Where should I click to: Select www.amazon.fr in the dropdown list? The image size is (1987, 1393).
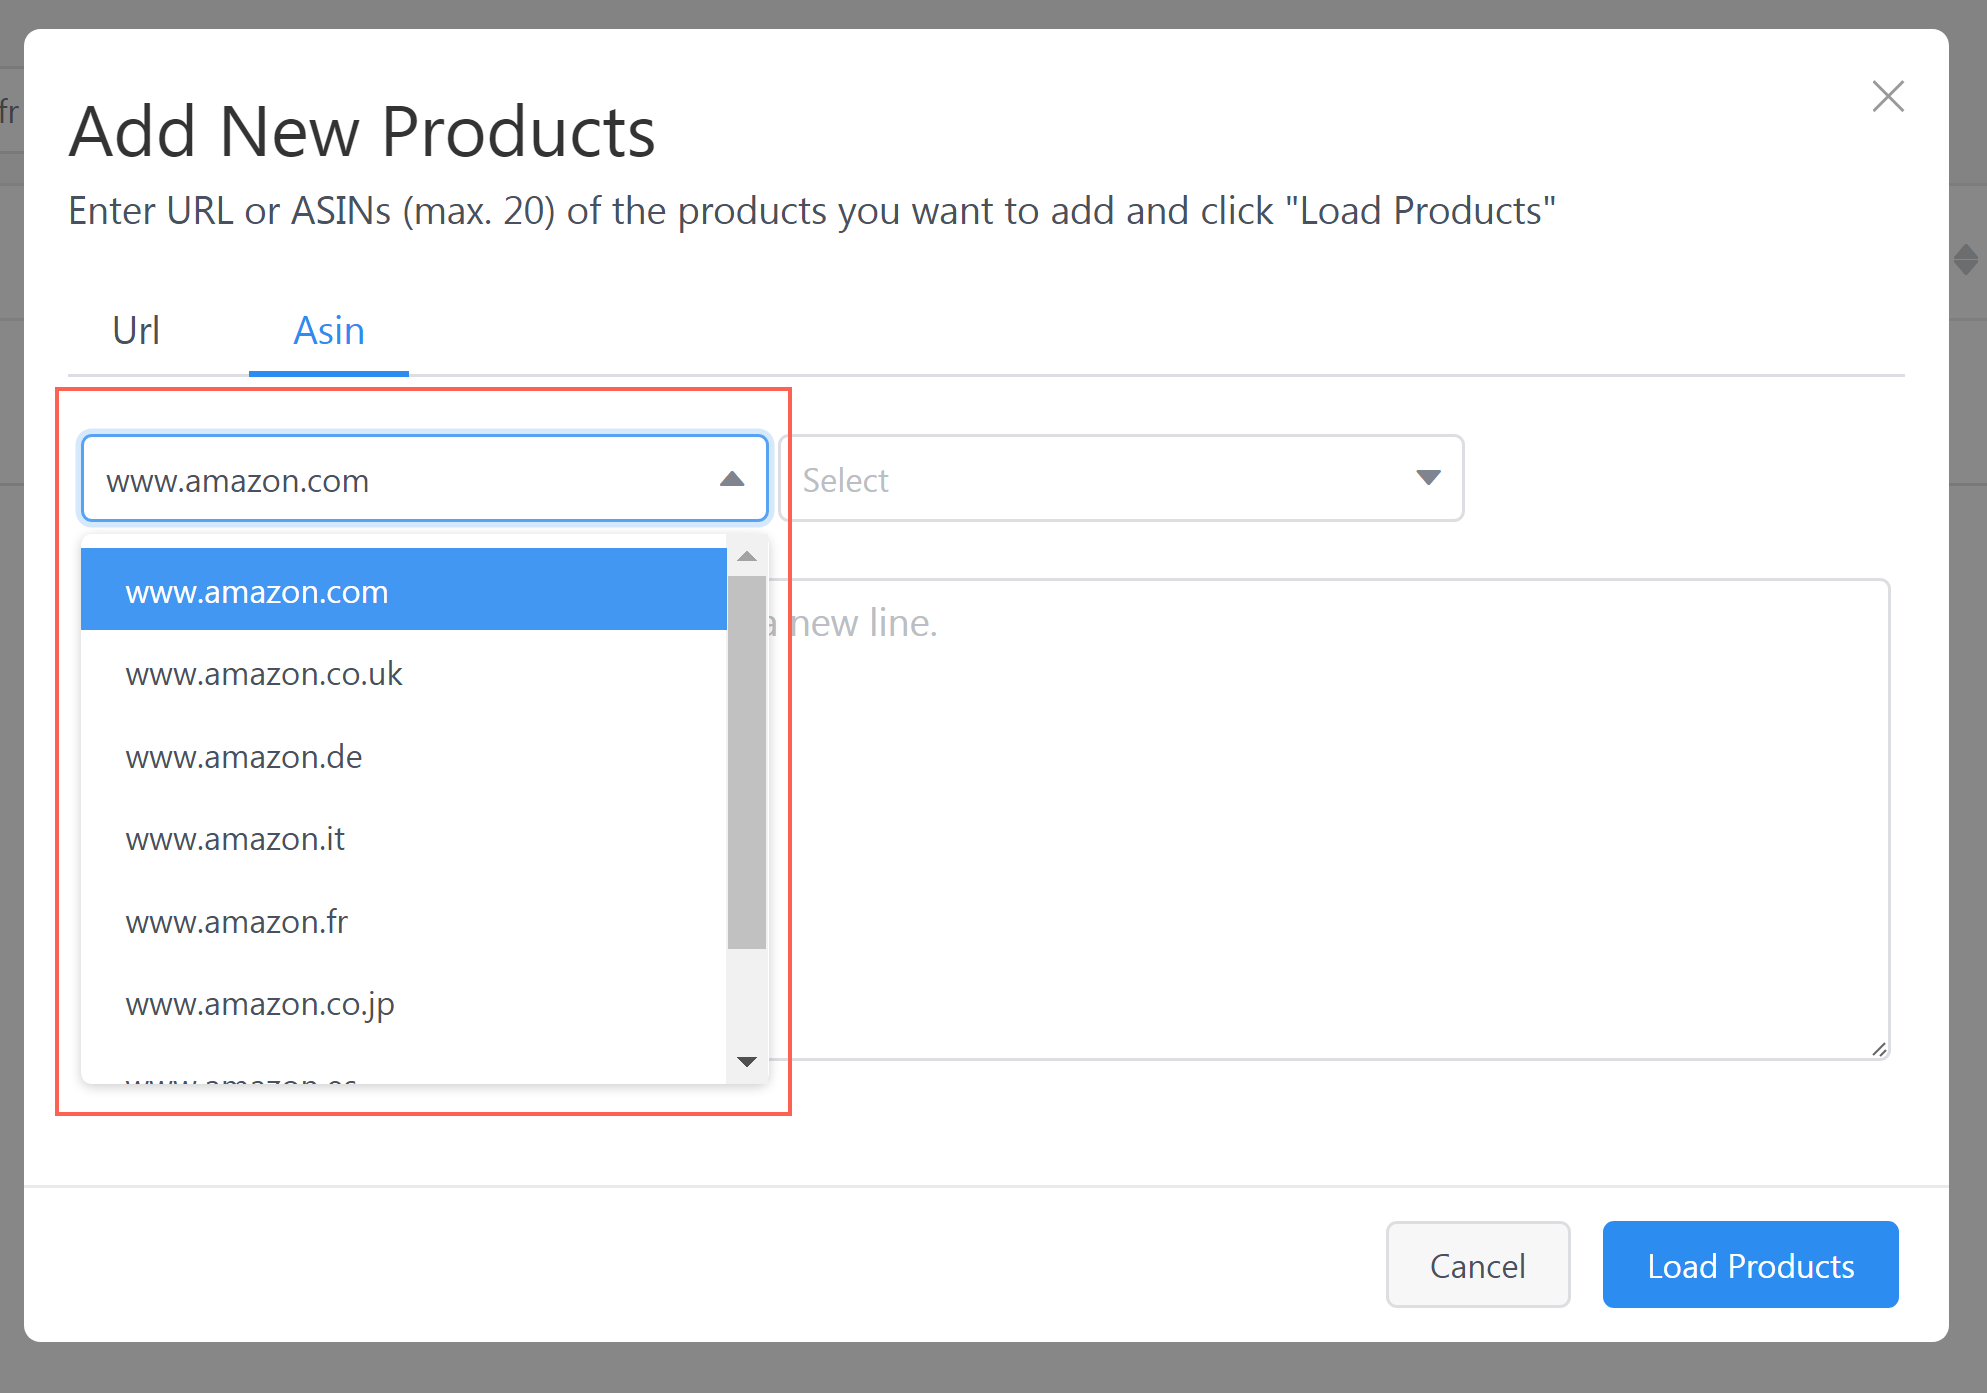(404, 921)
